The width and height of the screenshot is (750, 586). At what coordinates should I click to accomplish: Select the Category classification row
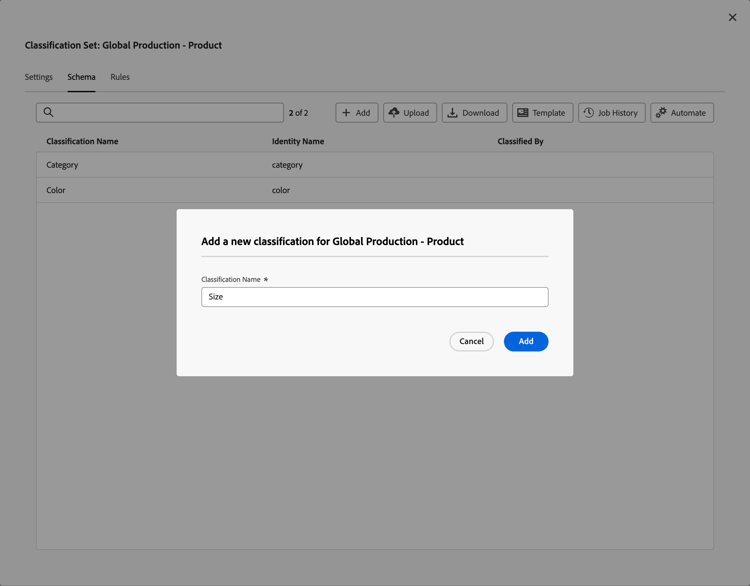[x=375, y=165]
